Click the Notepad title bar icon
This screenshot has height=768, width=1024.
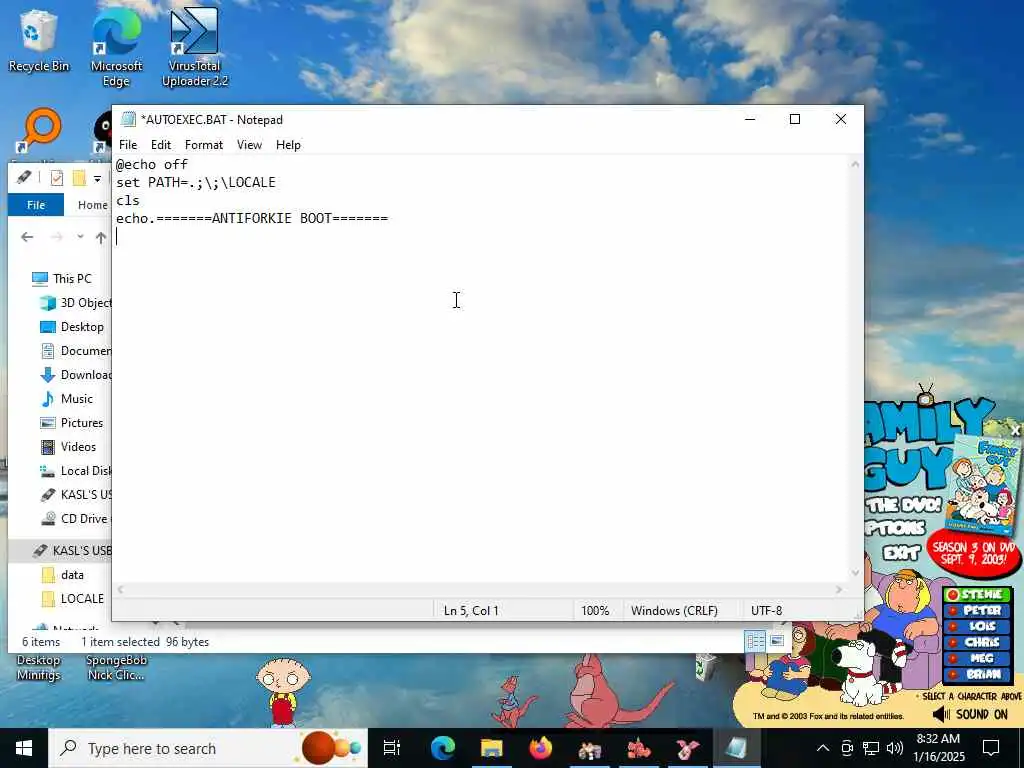coord(129,120)
